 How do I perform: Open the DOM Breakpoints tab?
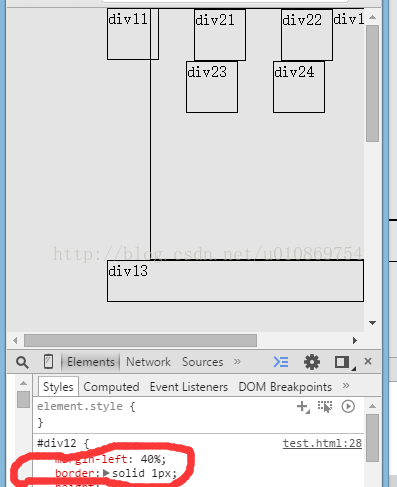(285, 387)
